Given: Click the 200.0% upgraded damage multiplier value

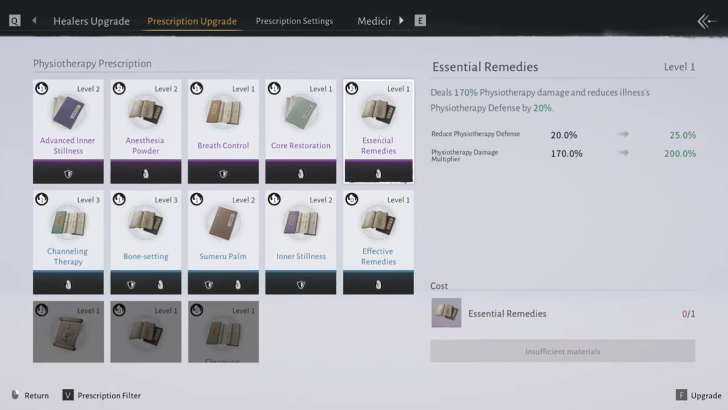Looking at the screenshot, I should [x=680, y=154].
